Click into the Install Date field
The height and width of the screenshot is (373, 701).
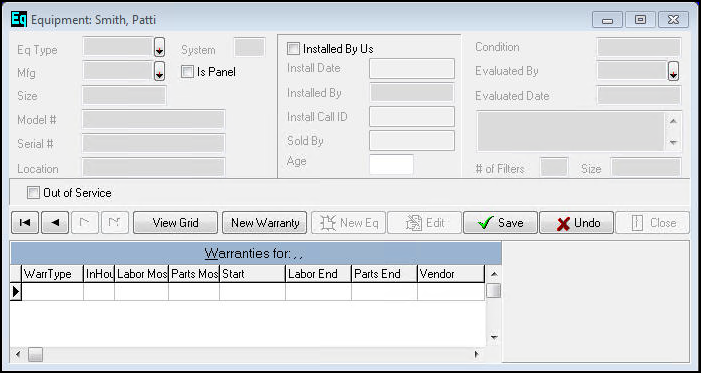[x=412, y=68]
